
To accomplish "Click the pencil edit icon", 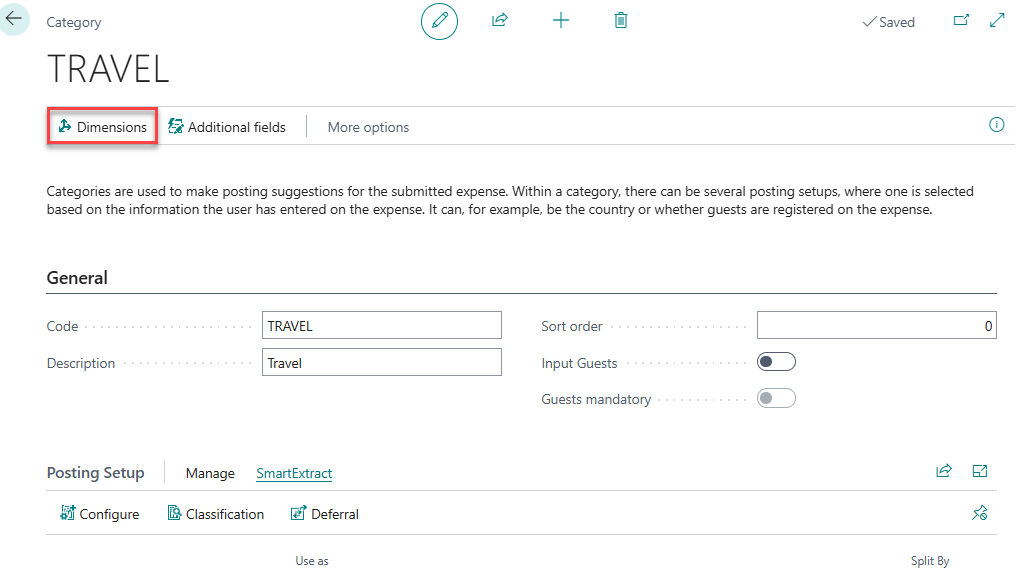I will point(439,21).
